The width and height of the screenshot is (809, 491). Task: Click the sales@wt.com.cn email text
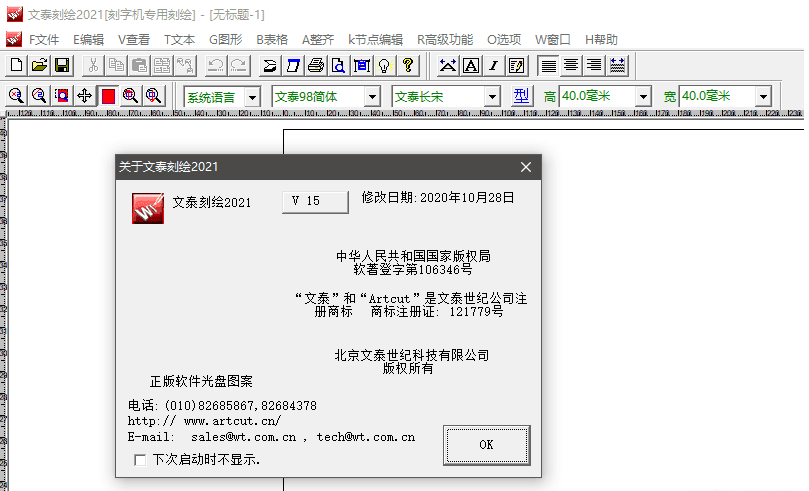pos(244,437)
